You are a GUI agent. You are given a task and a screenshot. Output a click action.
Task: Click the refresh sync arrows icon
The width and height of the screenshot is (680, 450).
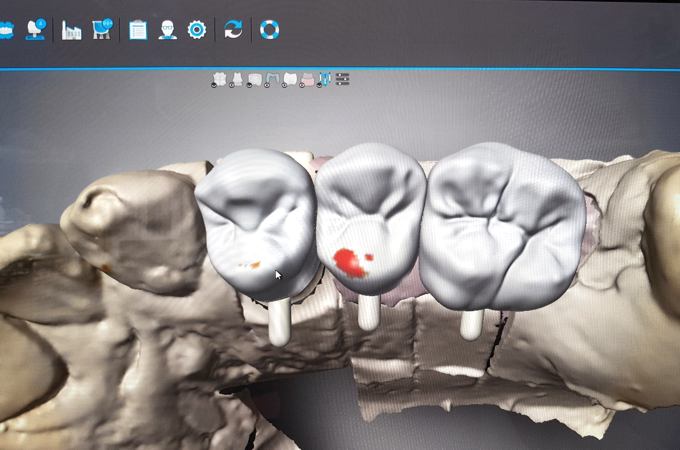[233, 29]
